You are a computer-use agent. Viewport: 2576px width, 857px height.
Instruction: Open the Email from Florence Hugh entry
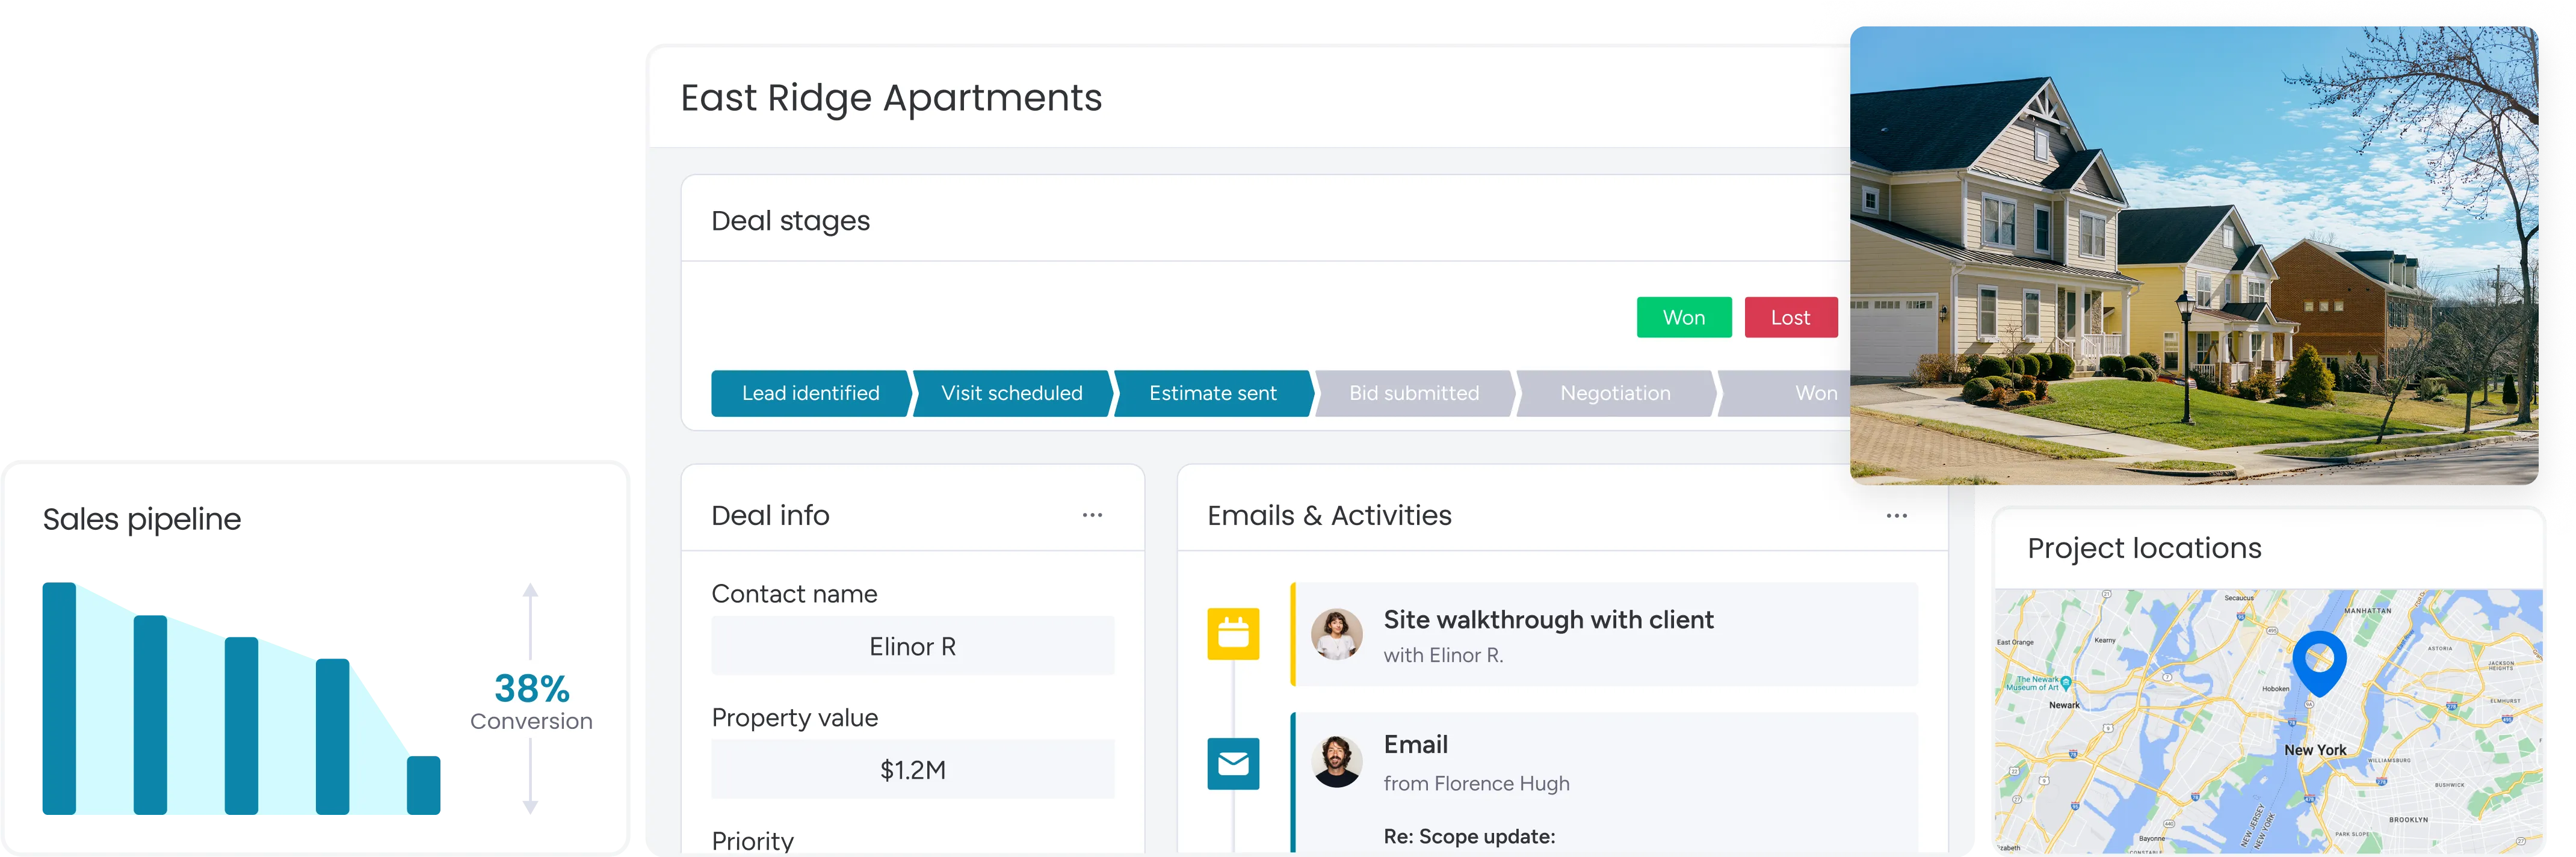(1604, 782)
